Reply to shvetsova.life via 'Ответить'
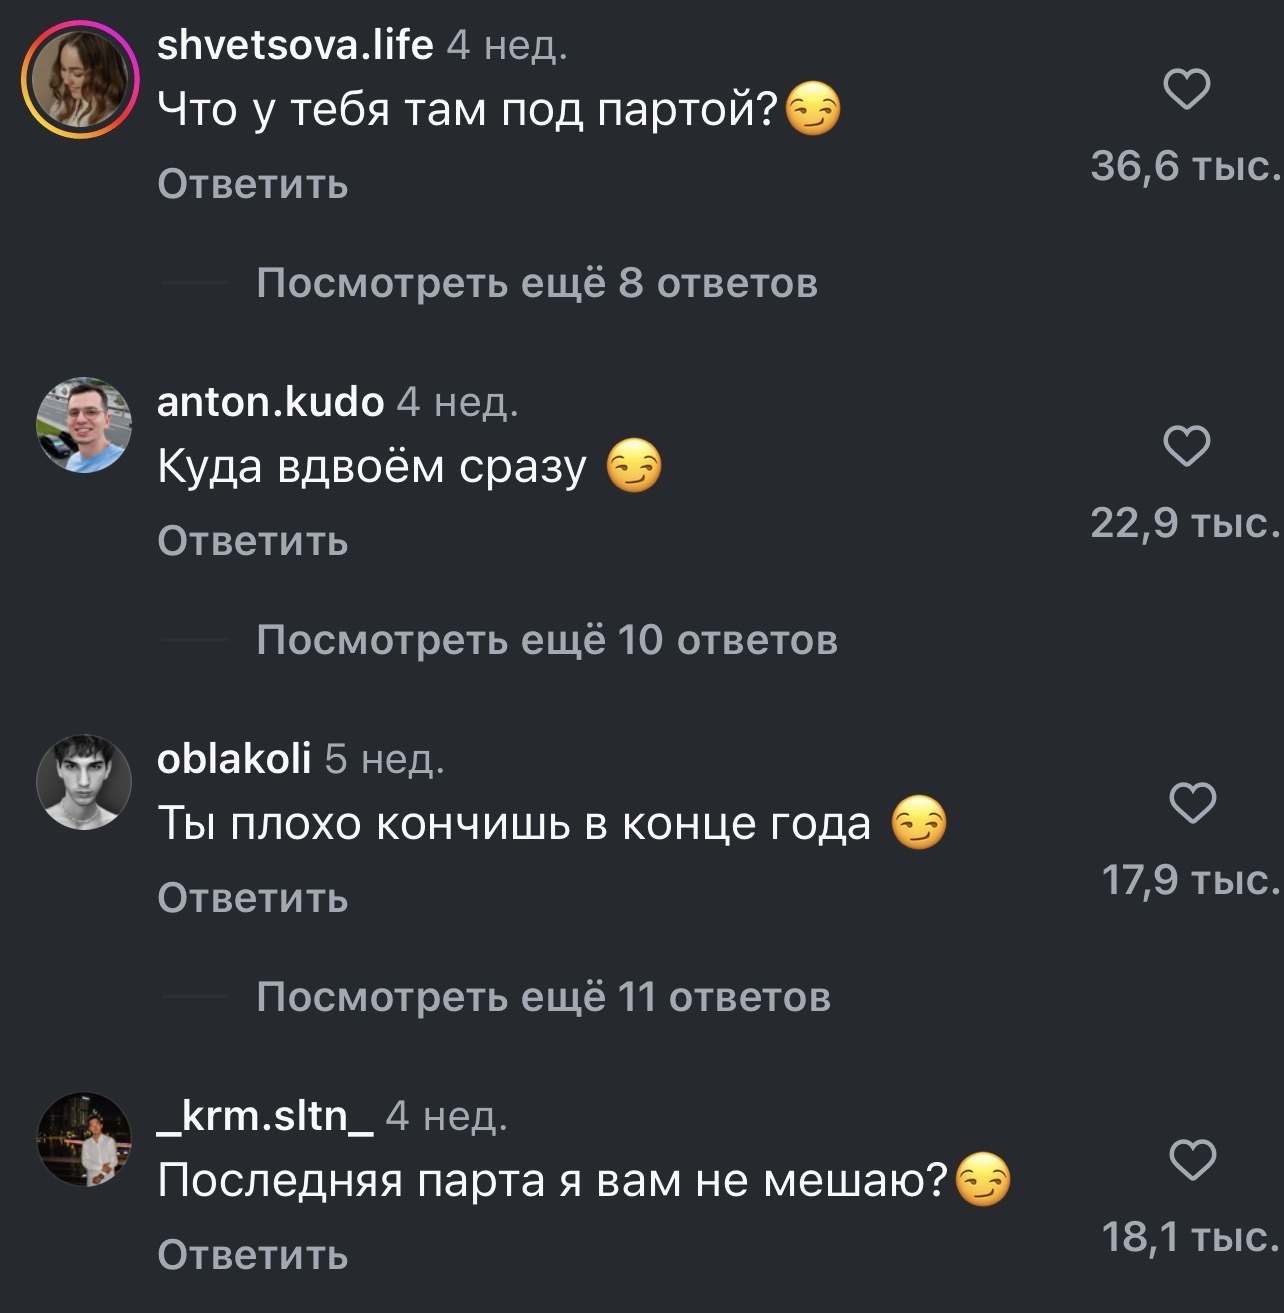 (253, 184)
